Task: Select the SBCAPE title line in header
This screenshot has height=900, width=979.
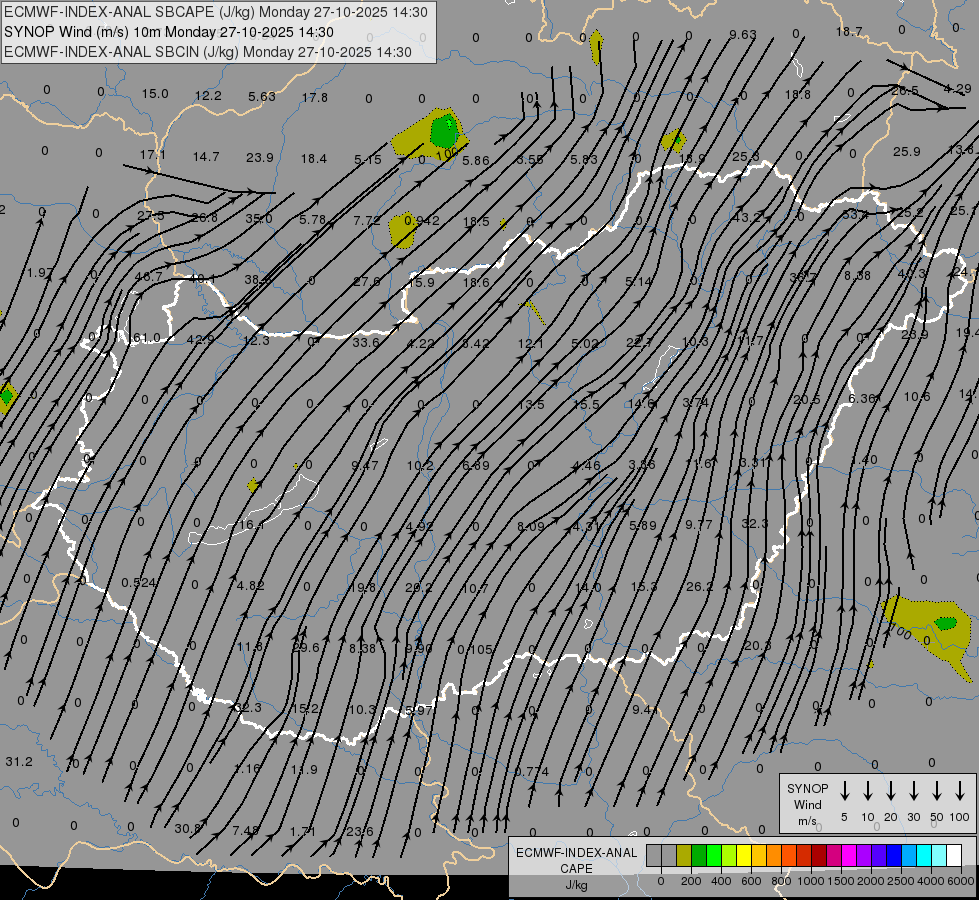Action: (216, 12)
